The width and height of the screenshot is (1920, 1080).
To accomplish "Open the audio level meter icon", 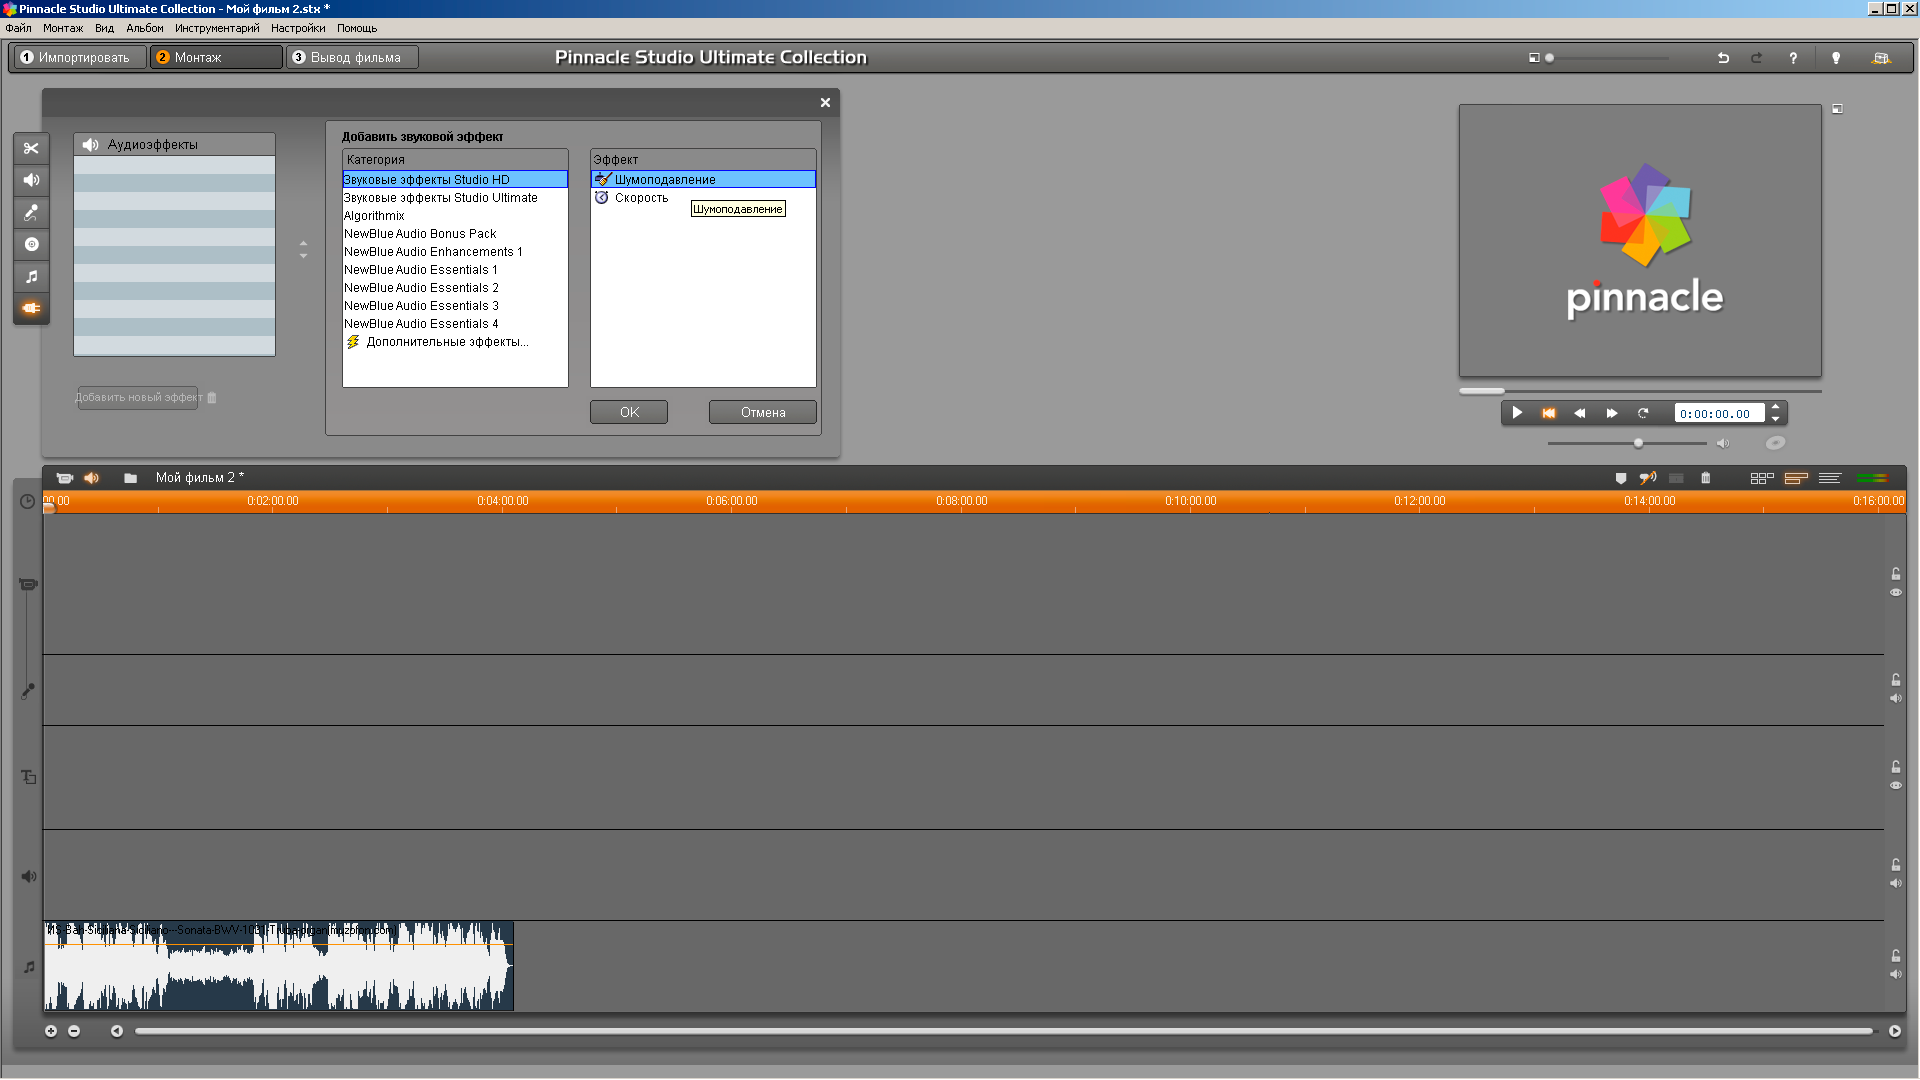I will [1872, 478].
